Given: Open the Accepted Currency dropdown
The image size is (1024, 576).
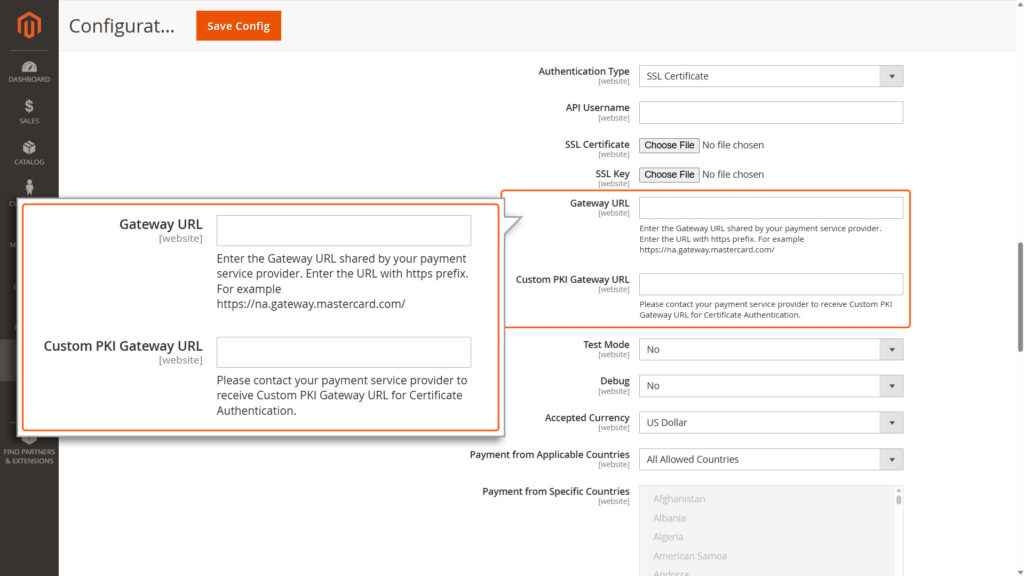Looking at the screenshot, I should point(770,422).
